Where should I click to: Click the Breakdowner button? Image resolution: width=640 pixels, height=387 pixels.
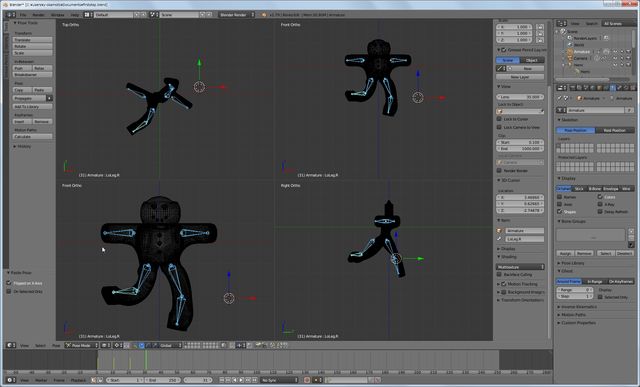(32, 75)
